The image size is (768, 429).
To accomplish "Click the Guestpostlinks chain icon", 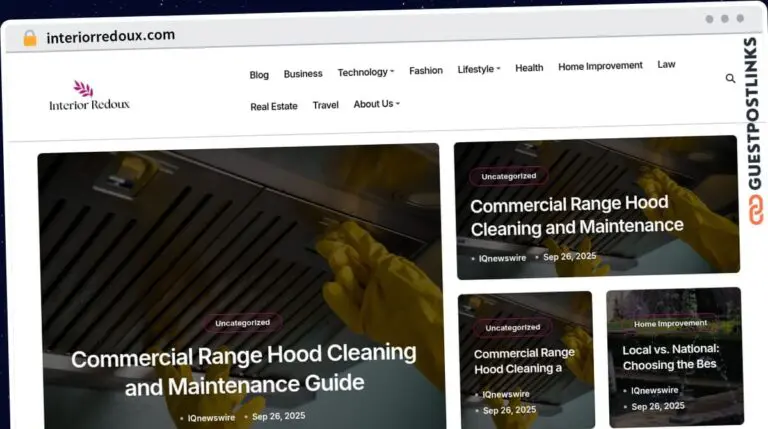I will click(756, 210).
